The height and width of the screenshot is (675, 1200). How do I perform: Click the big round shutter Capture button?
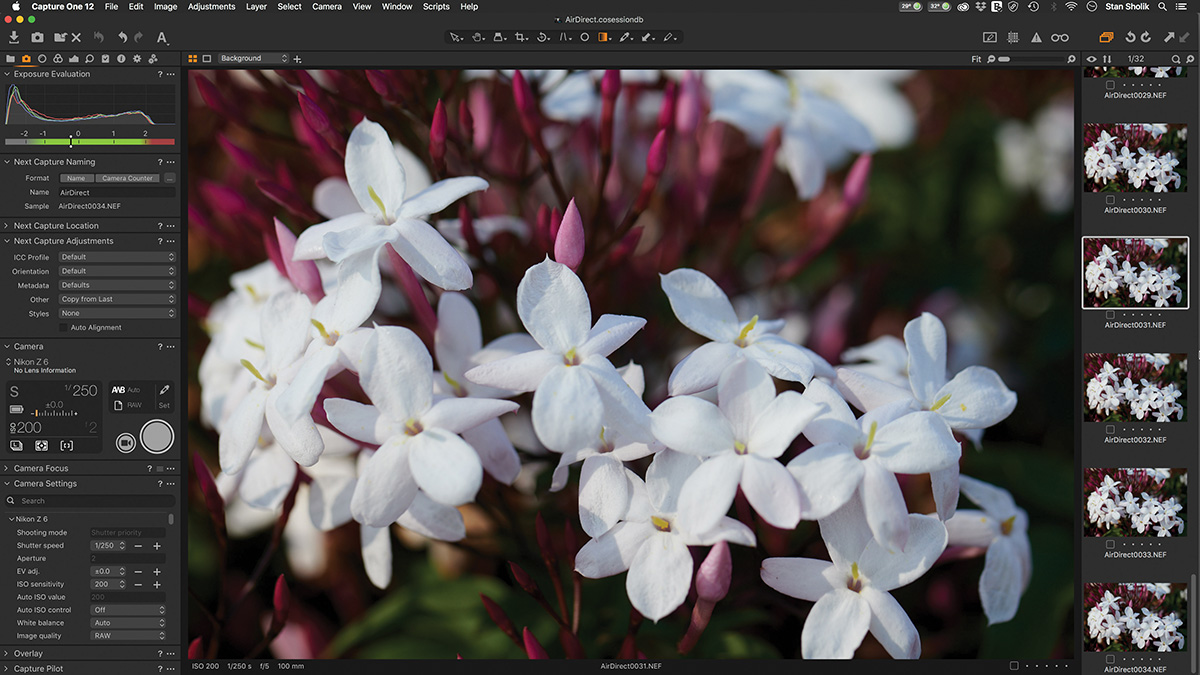(157, 437)
